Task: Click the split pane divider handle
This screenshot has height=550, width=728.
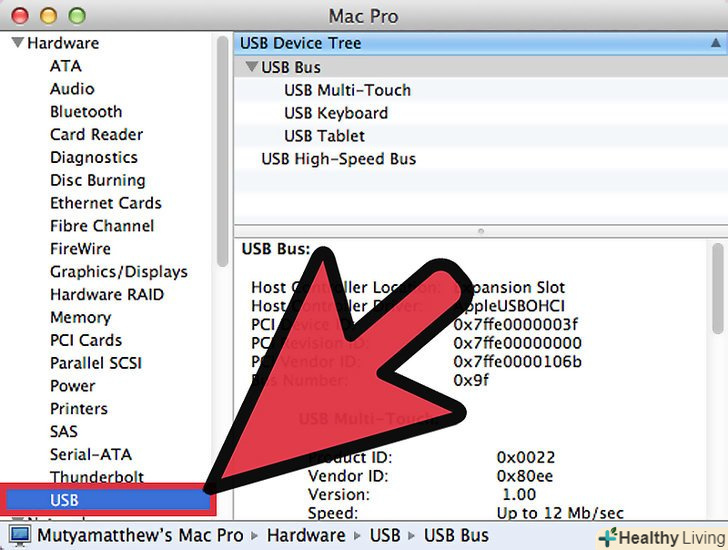Action: point(481,231)
